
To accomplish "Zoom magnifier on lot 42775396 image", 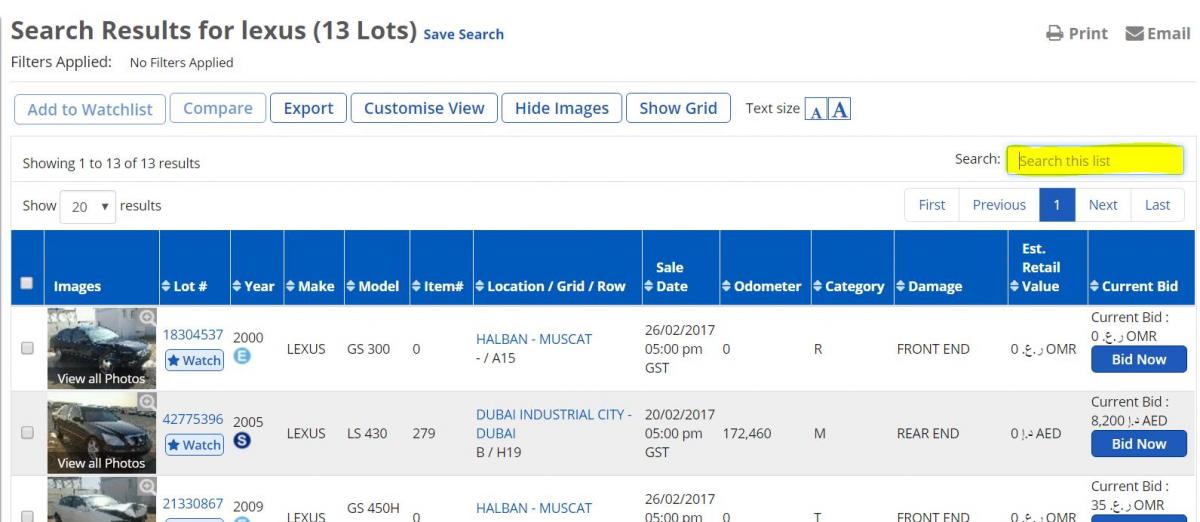I will [x=149, y=400].
